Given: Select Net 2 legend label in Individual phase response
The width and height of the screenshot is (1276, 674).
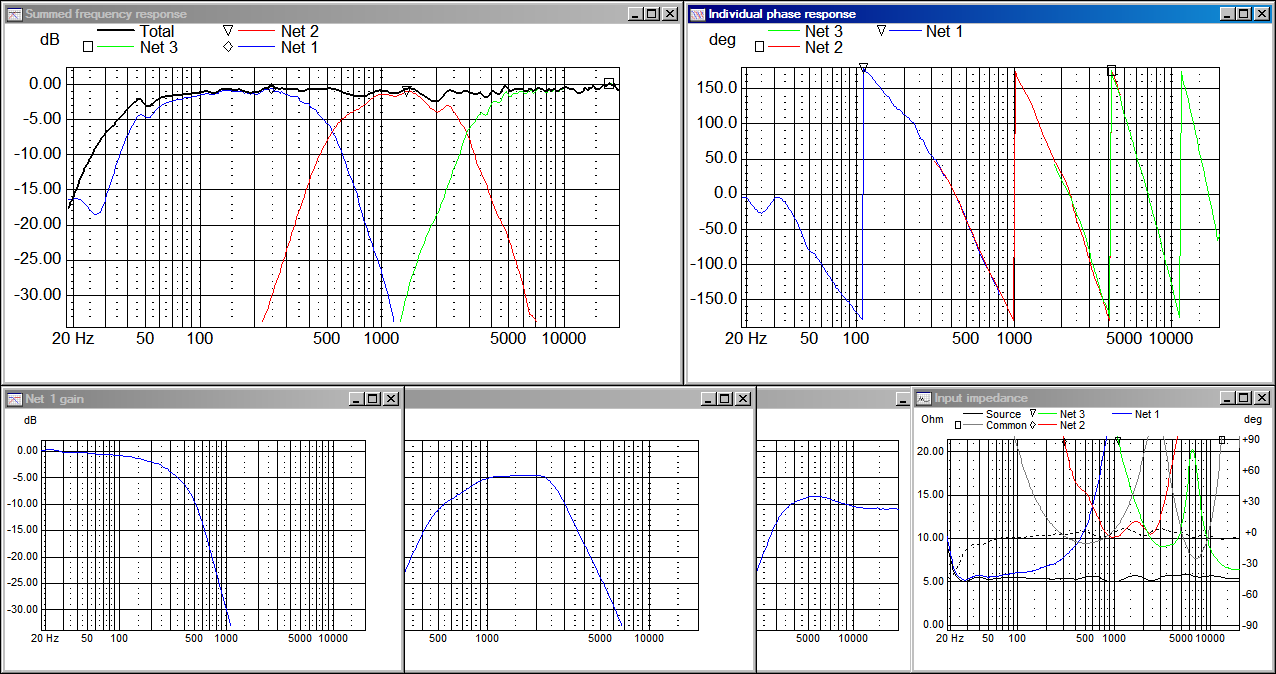Looking at the screenshot, I should coord(824,47).
